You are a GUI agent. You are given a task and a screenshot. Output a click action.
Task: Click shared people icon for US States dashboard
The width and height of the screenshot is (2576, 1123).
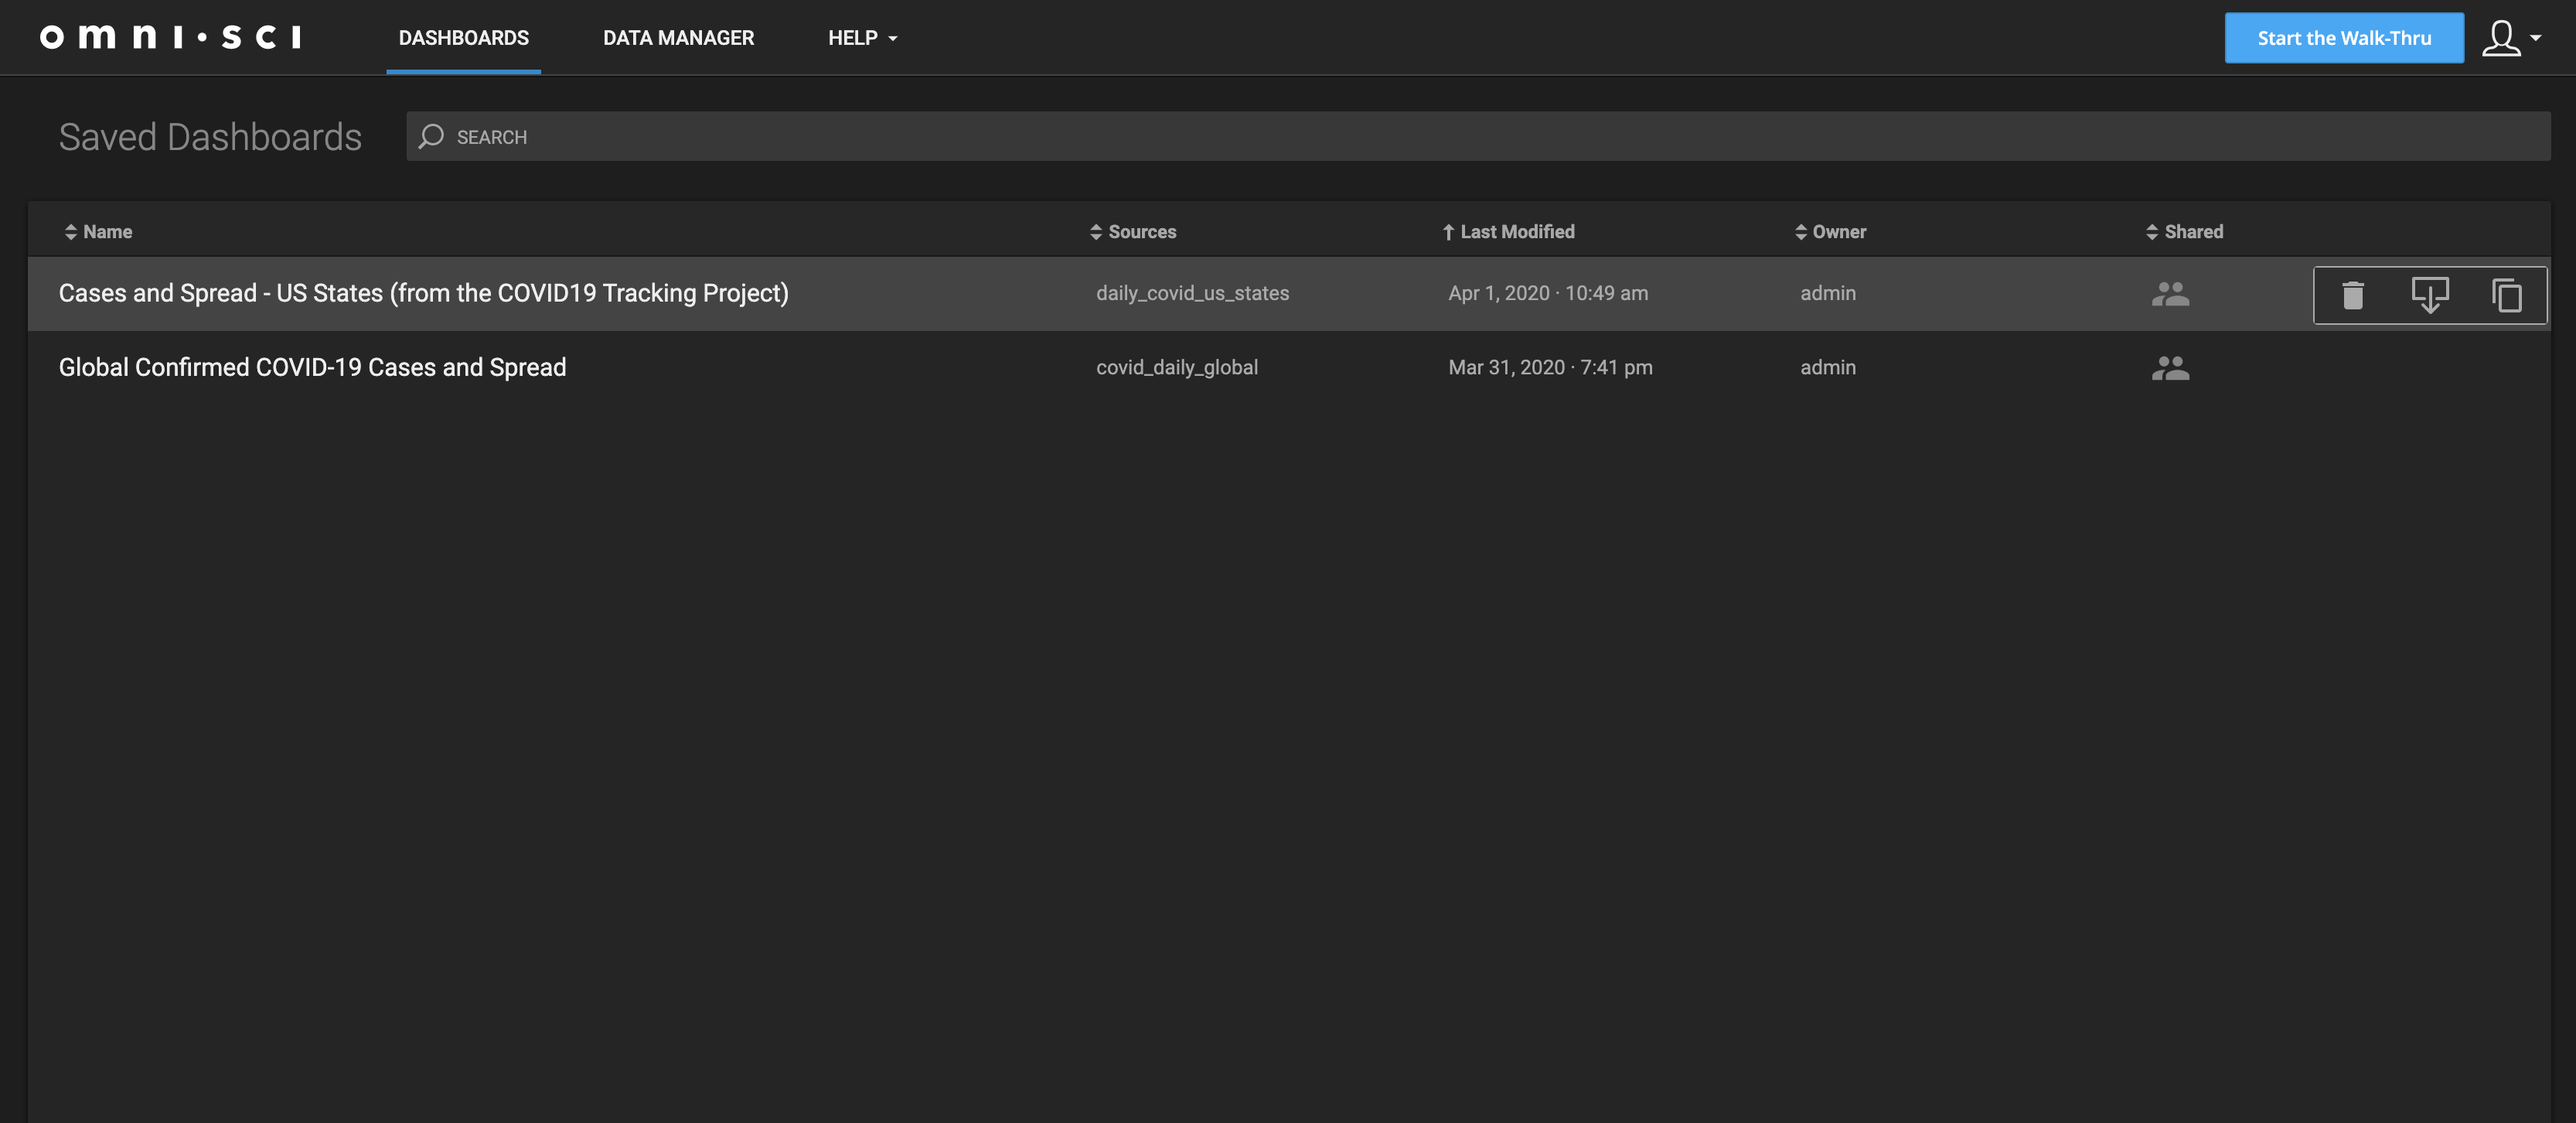pos(2170,294)
